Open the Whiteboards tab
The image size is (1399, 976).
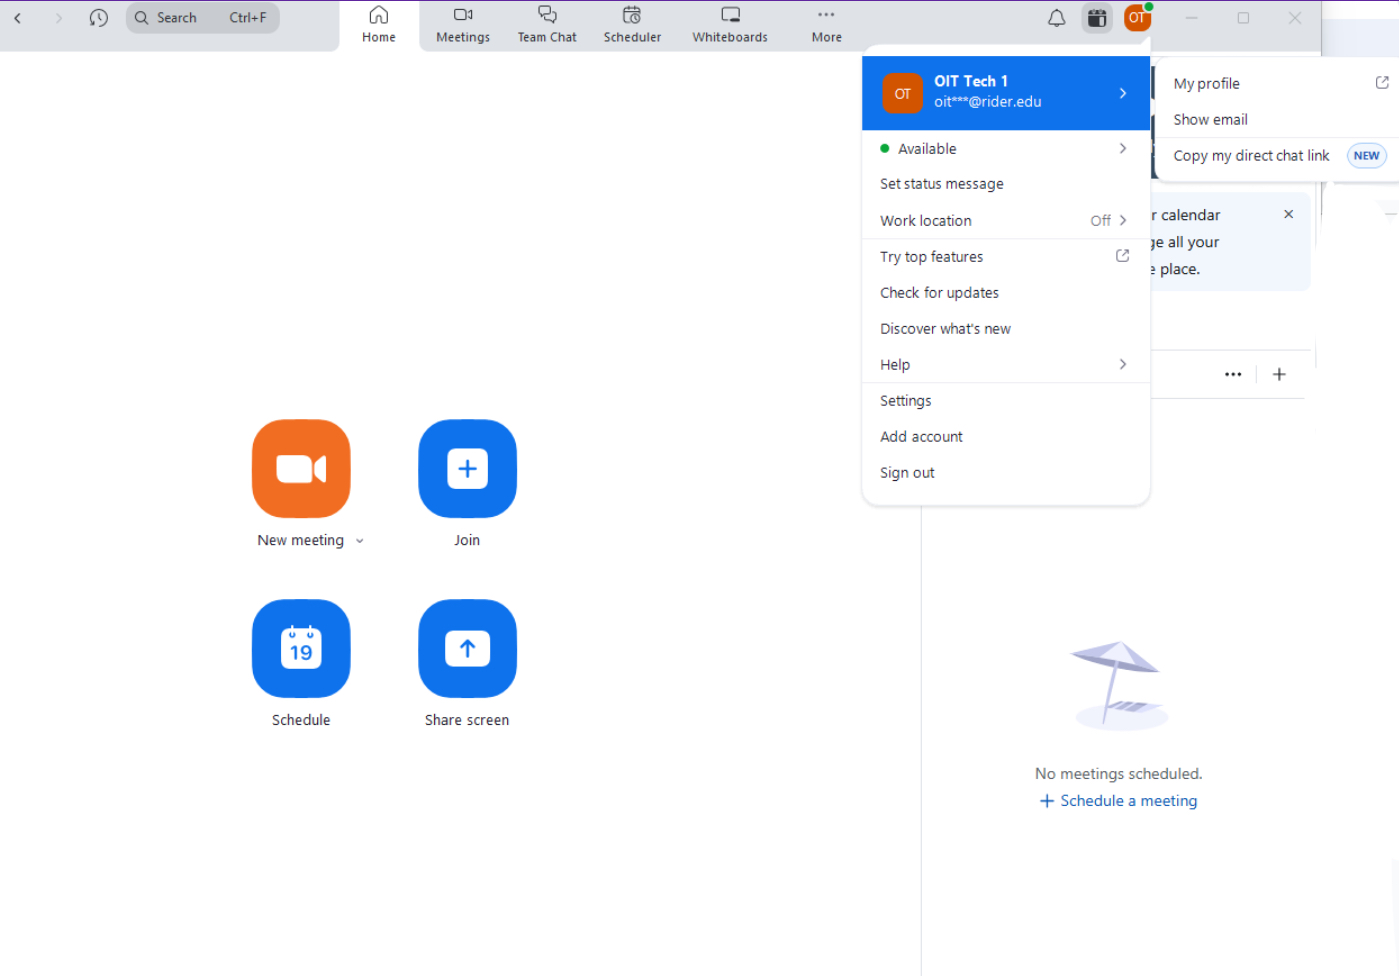(730, 25)
